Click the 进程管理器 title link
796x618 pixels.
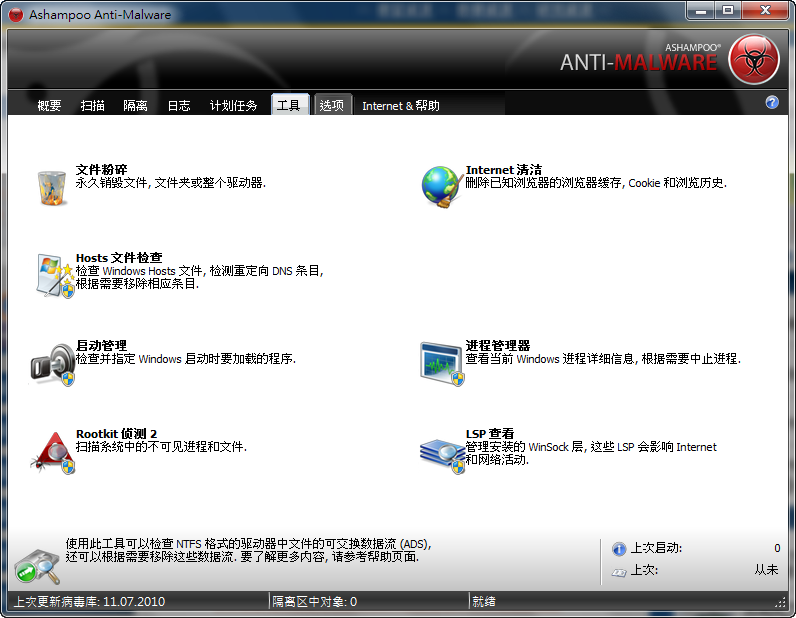[x=497, y=345]
